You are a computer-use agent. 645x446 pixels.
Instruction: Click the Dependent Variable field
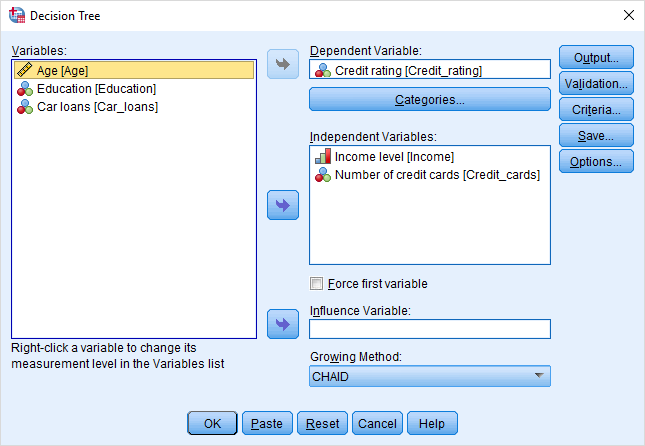(x=430, y=70)
